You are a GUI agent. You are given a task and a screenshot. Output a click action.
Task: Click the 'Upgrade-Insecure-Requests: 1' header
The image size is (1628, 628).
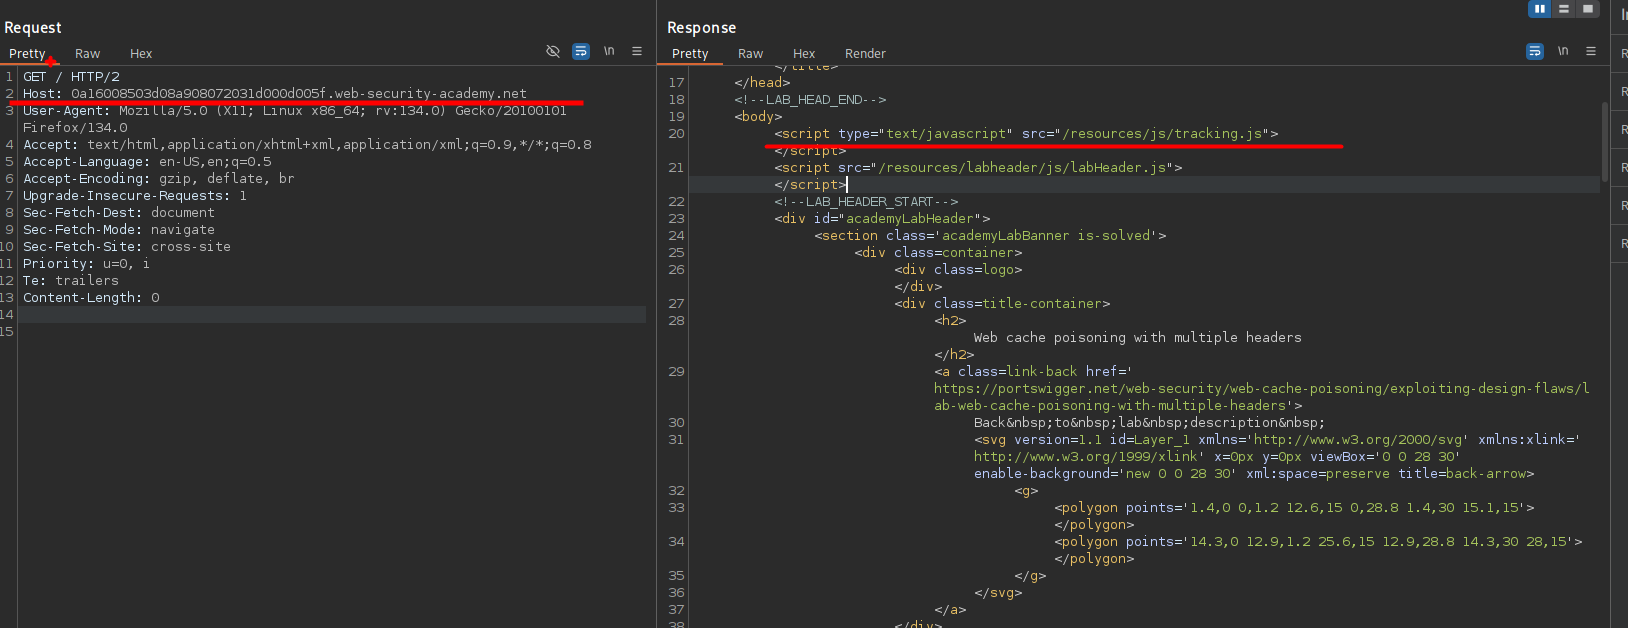pyautogui.click(x=135, y=196)
